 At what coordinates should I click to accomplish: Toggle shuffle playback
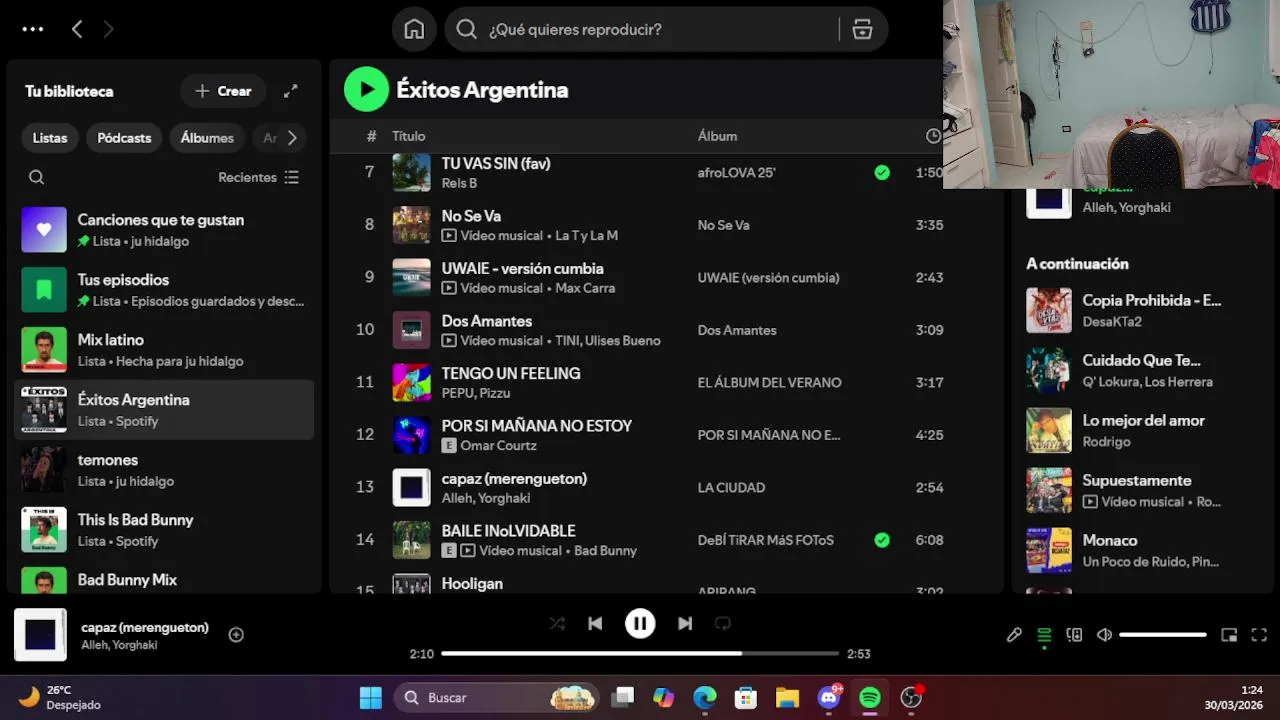point(557,623)
